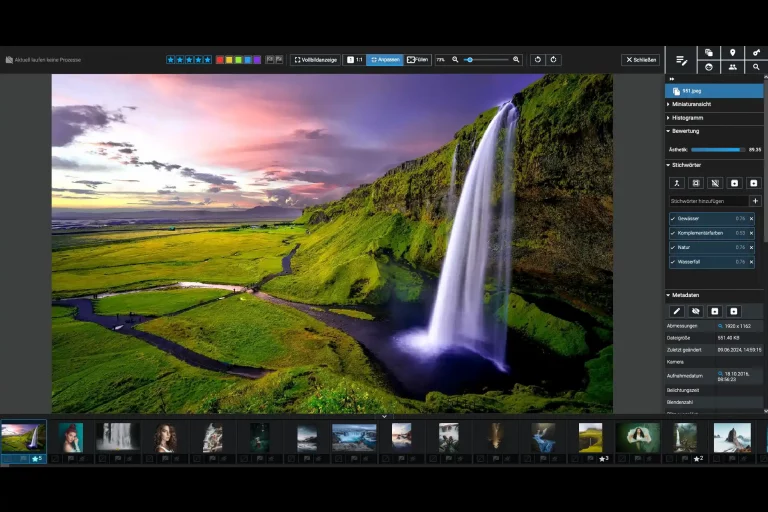The height and width of the screenshot is (512, 768).
Task: Toggle the Komplementärfarben keyword checkmark
Action: 673,233
